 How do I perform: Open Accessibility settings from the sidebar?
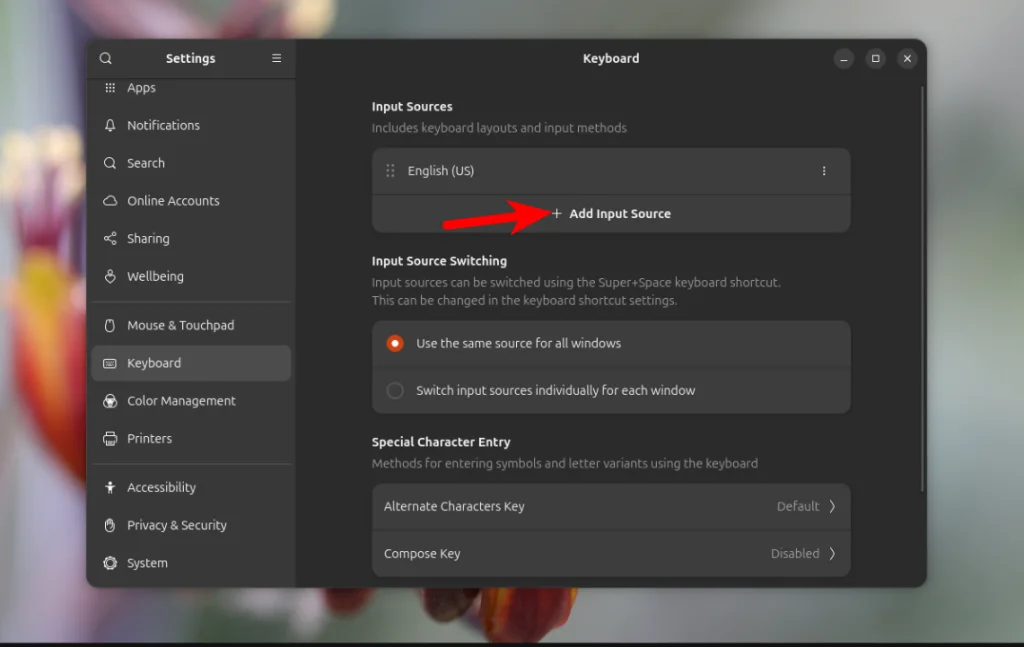(x=110, y=487)
